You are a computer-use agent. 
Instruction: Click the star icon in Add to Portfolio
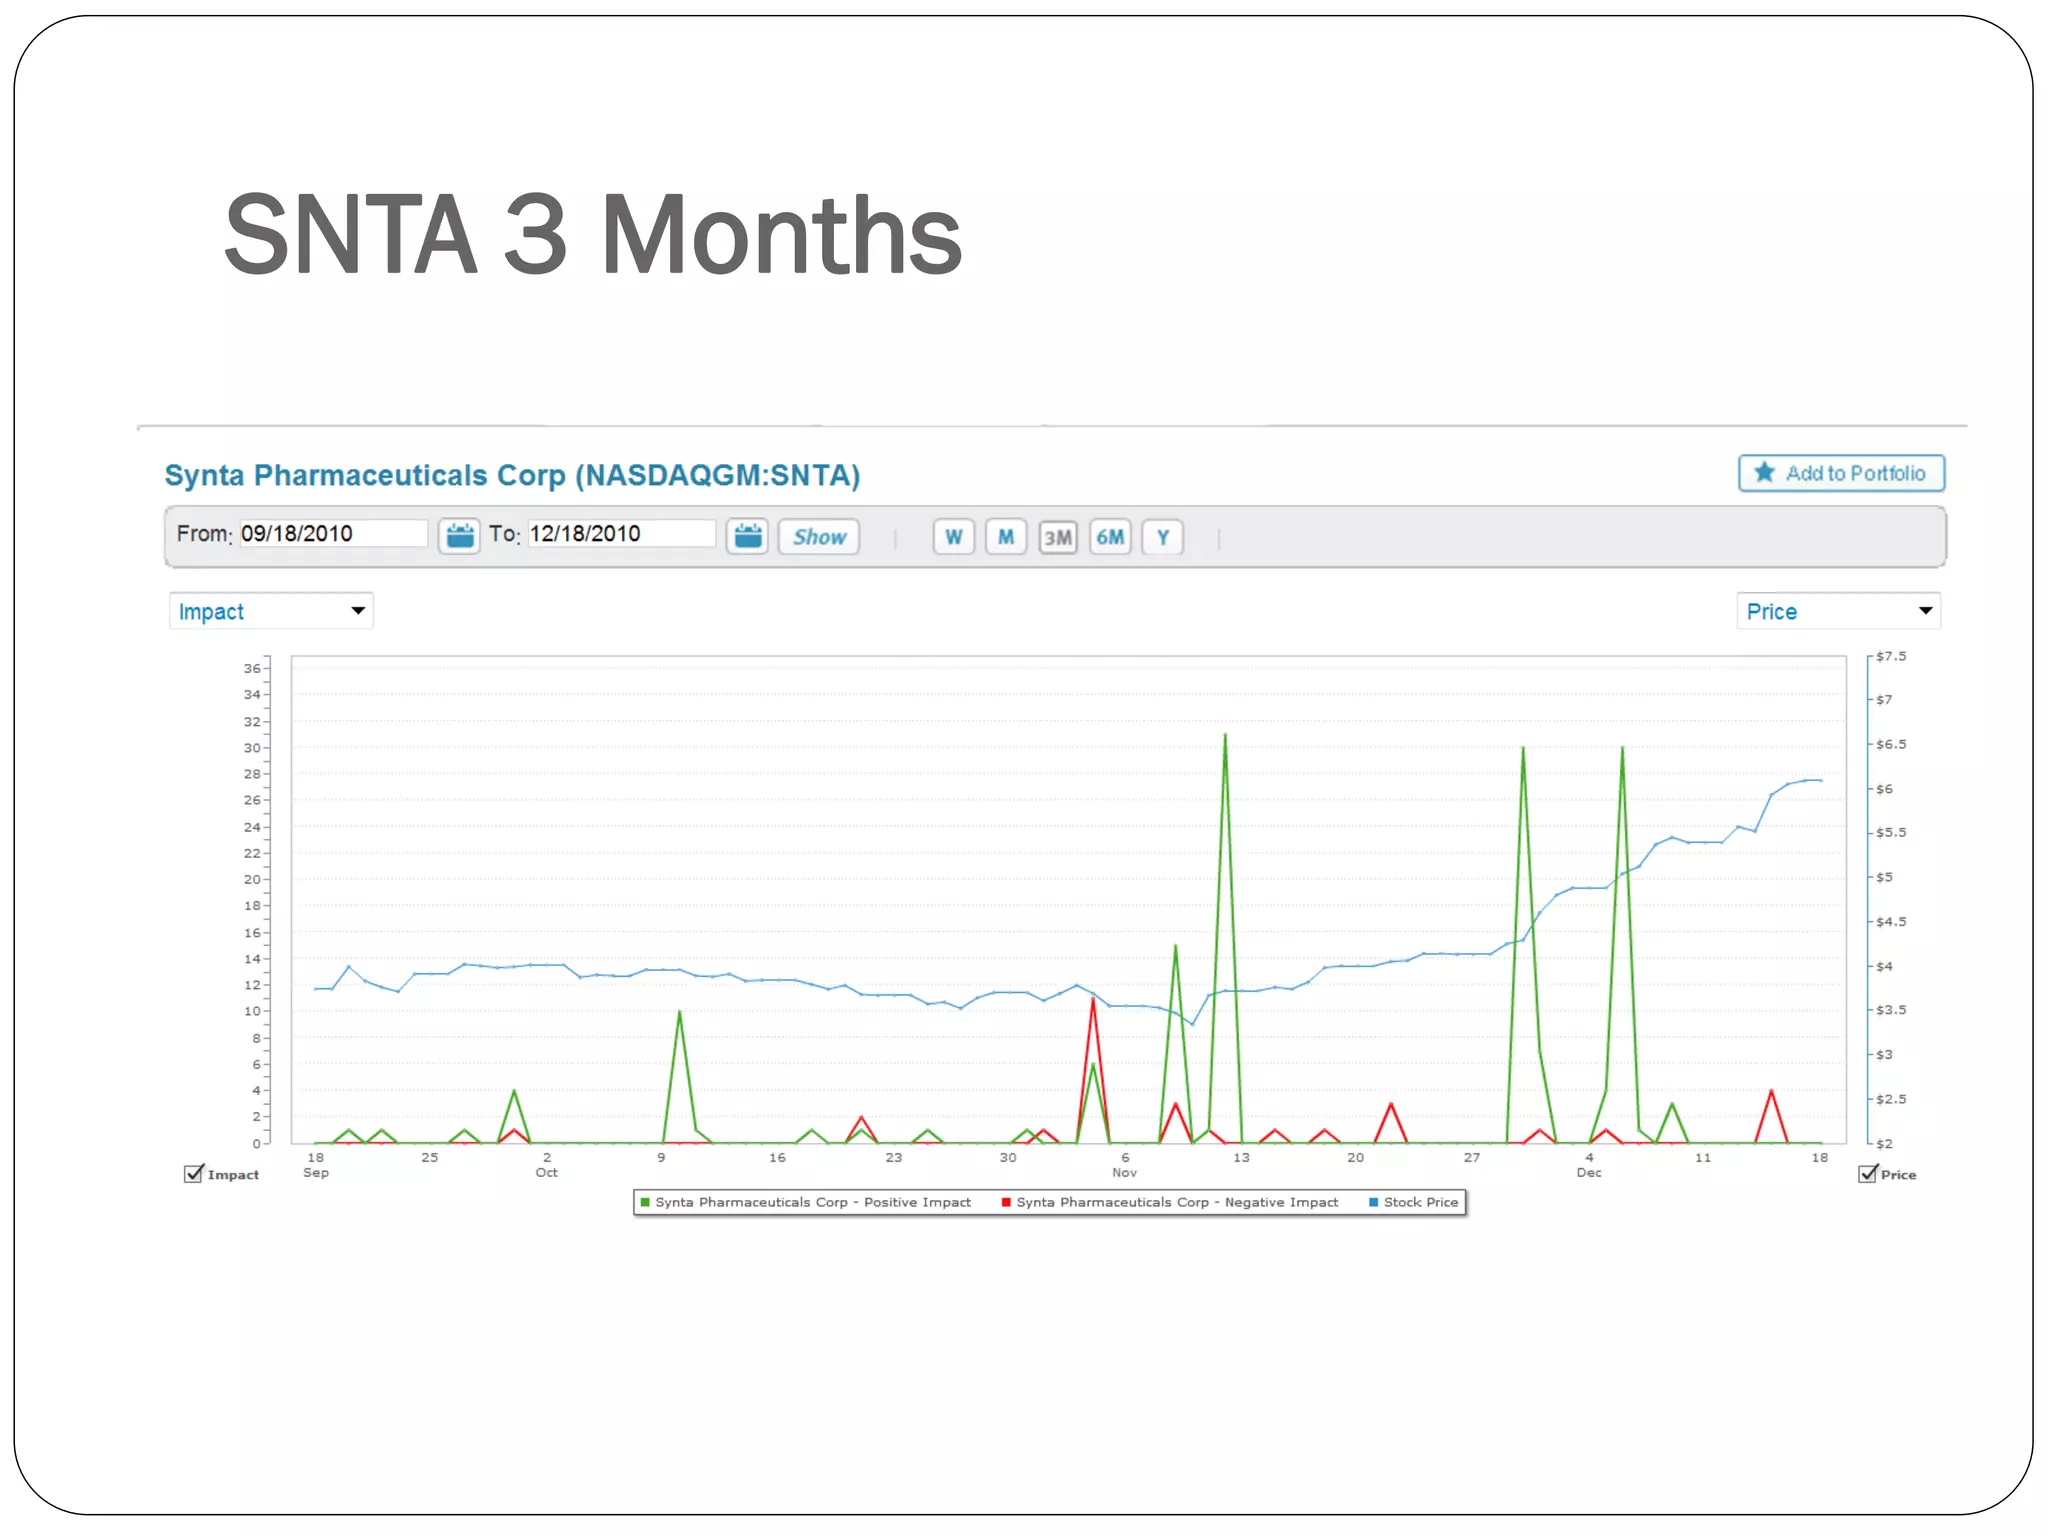1764,472
